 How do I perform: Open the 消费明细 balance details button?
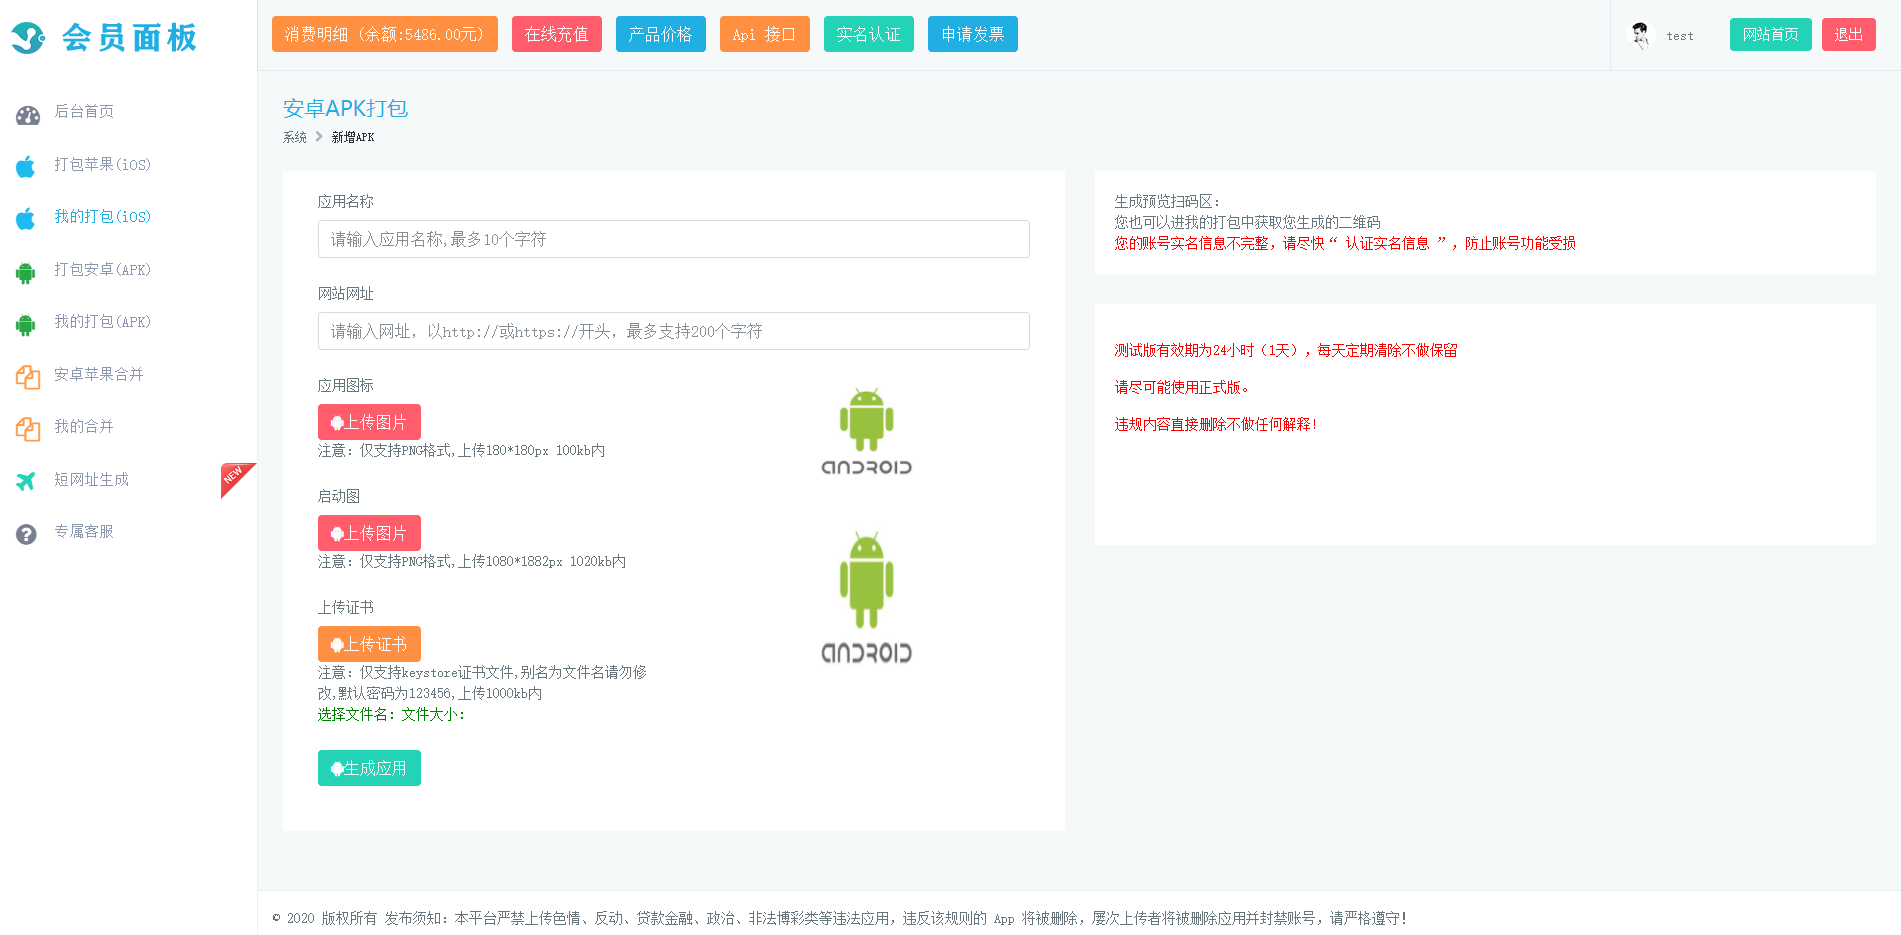(384, 34)
